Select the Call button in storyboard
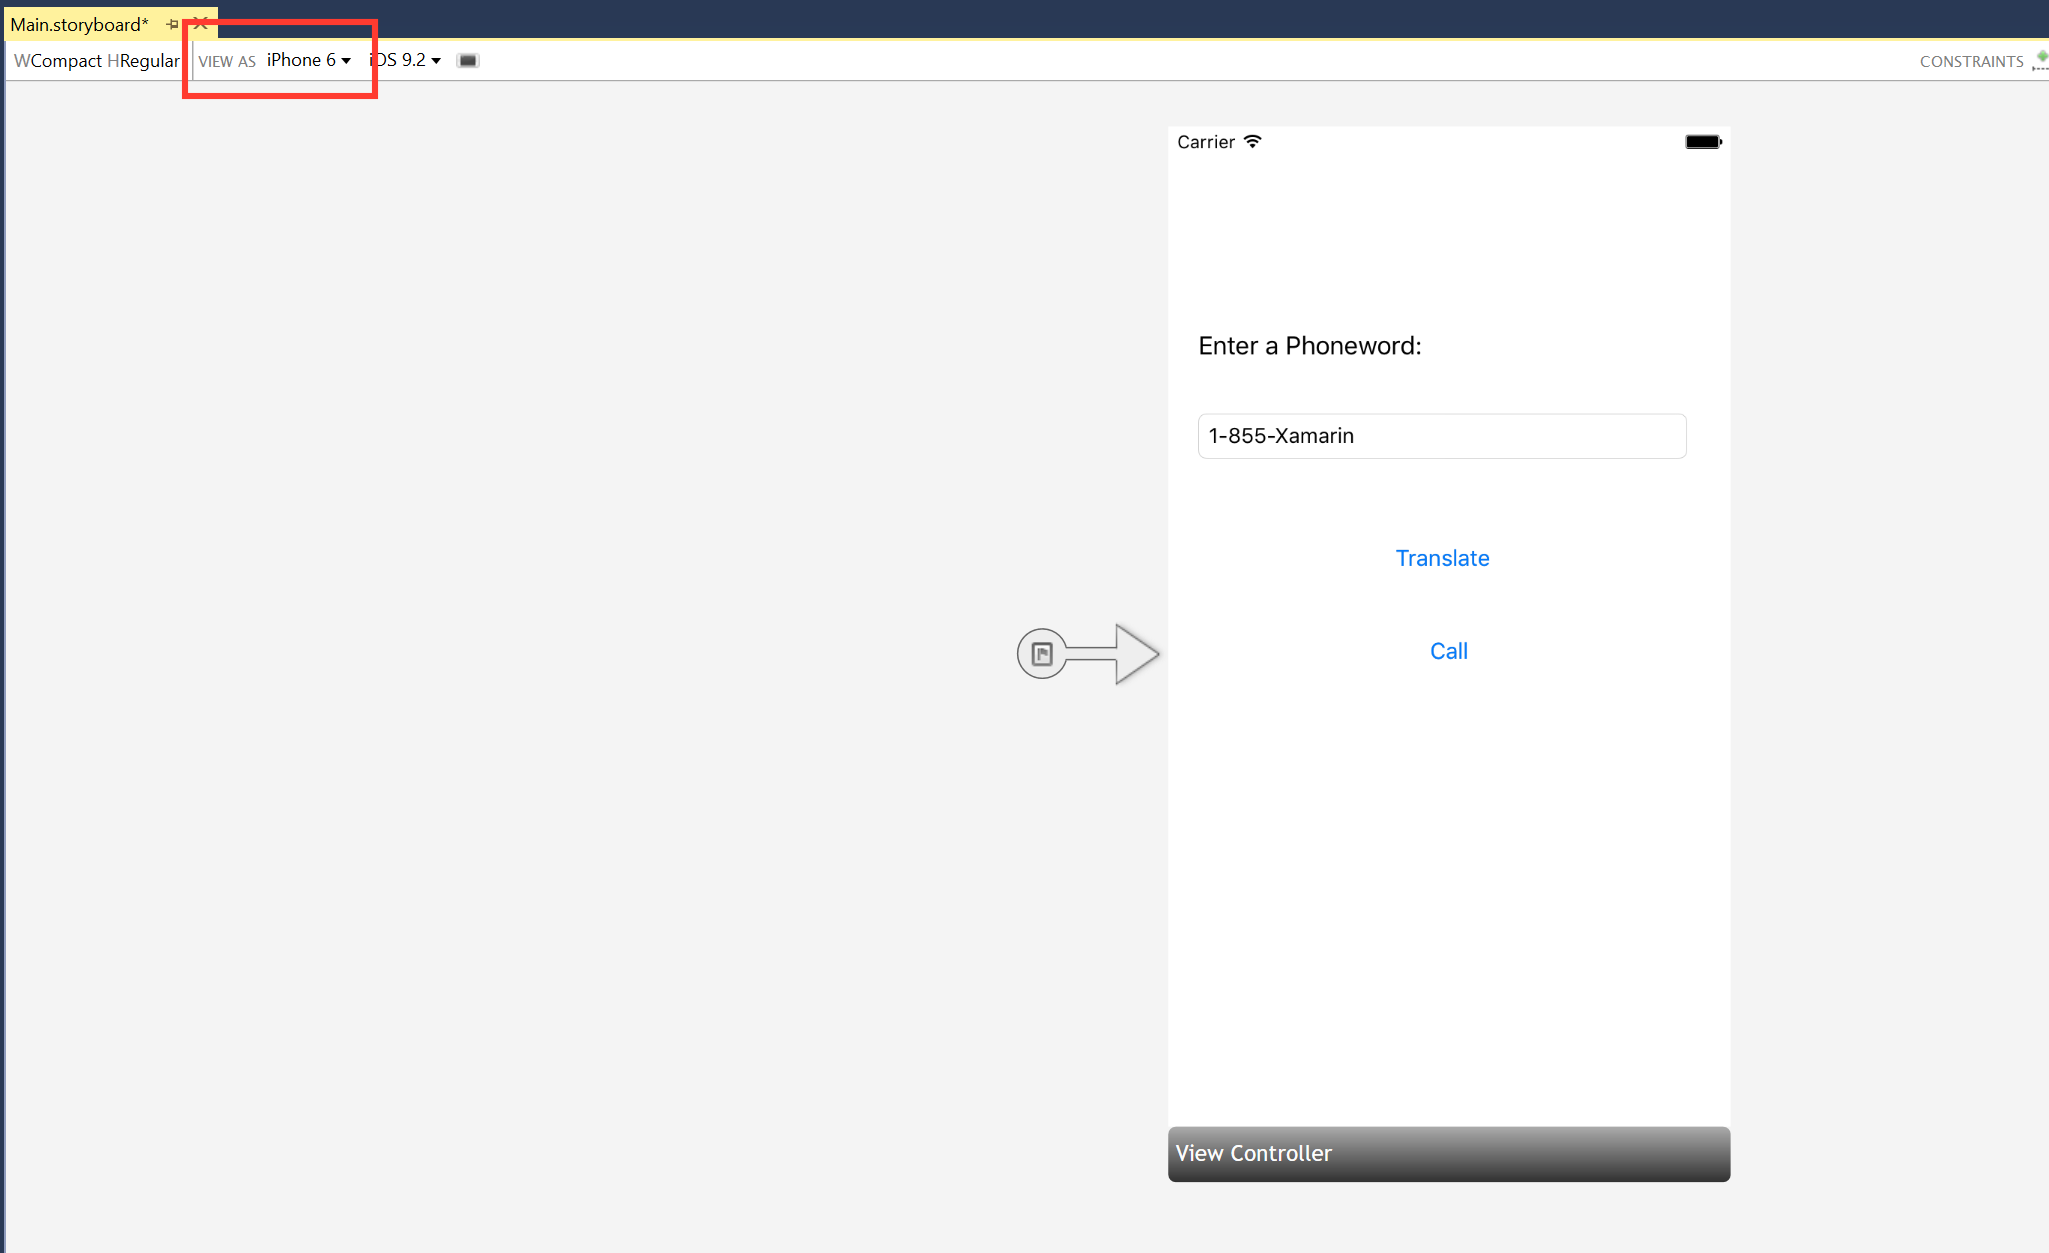 [1447, 650]
